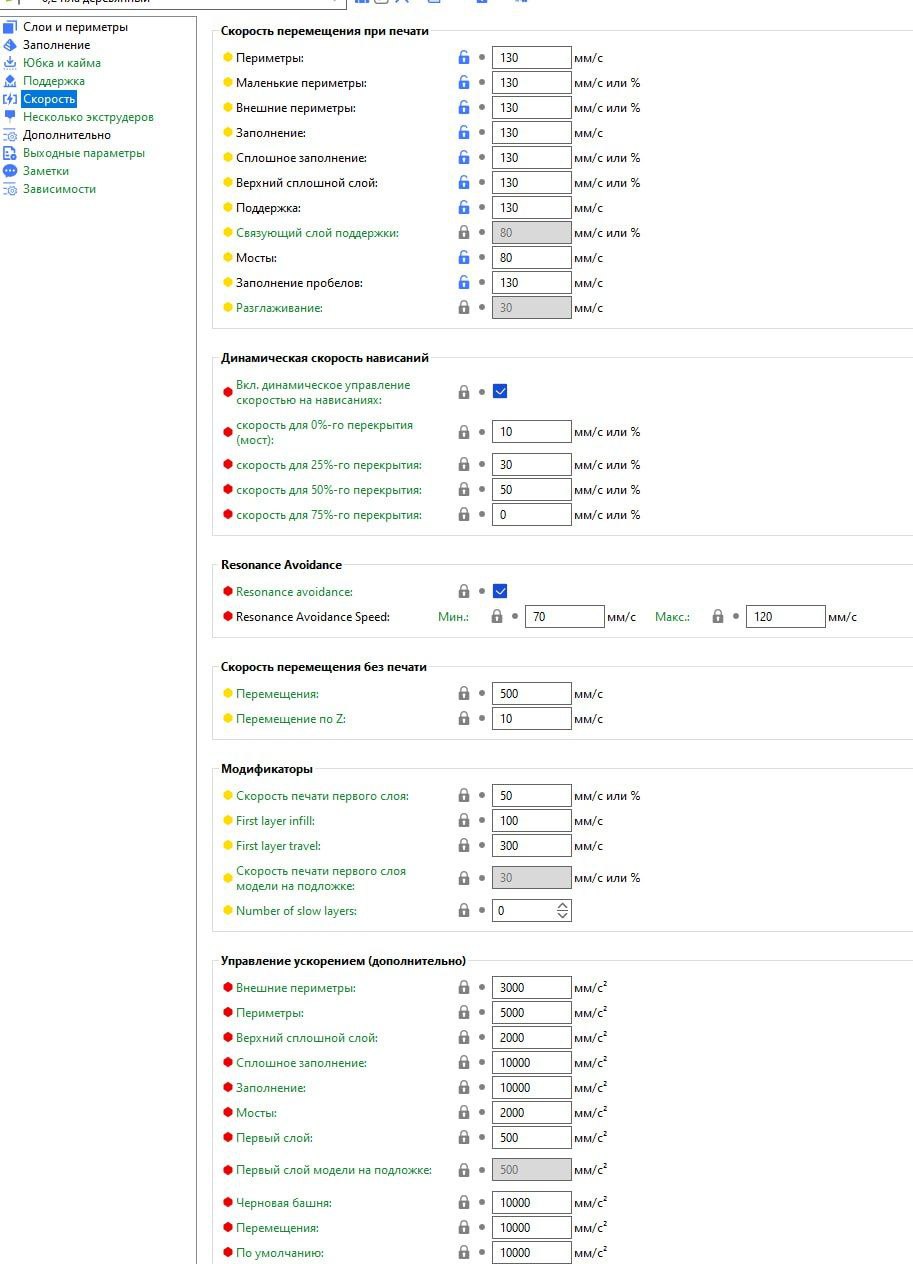Uncheck the Resonance avoidance checkbox
This screenshot has height=1264, width=913.
[x=500, y=591]
